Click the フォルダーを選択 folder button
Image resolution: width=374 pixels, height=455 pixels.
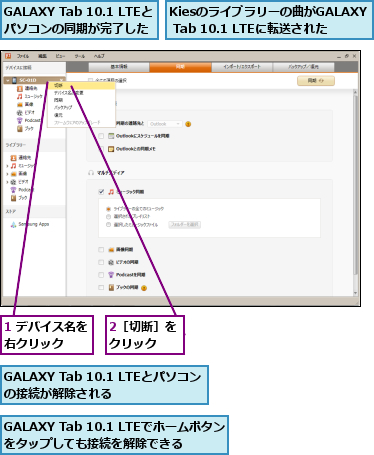point(184,225)
